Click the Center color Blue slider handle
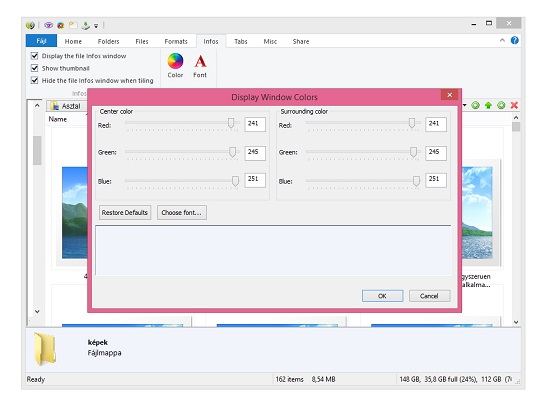The height and width of the screenshot is (404, 550). click(x=235, y=181)
